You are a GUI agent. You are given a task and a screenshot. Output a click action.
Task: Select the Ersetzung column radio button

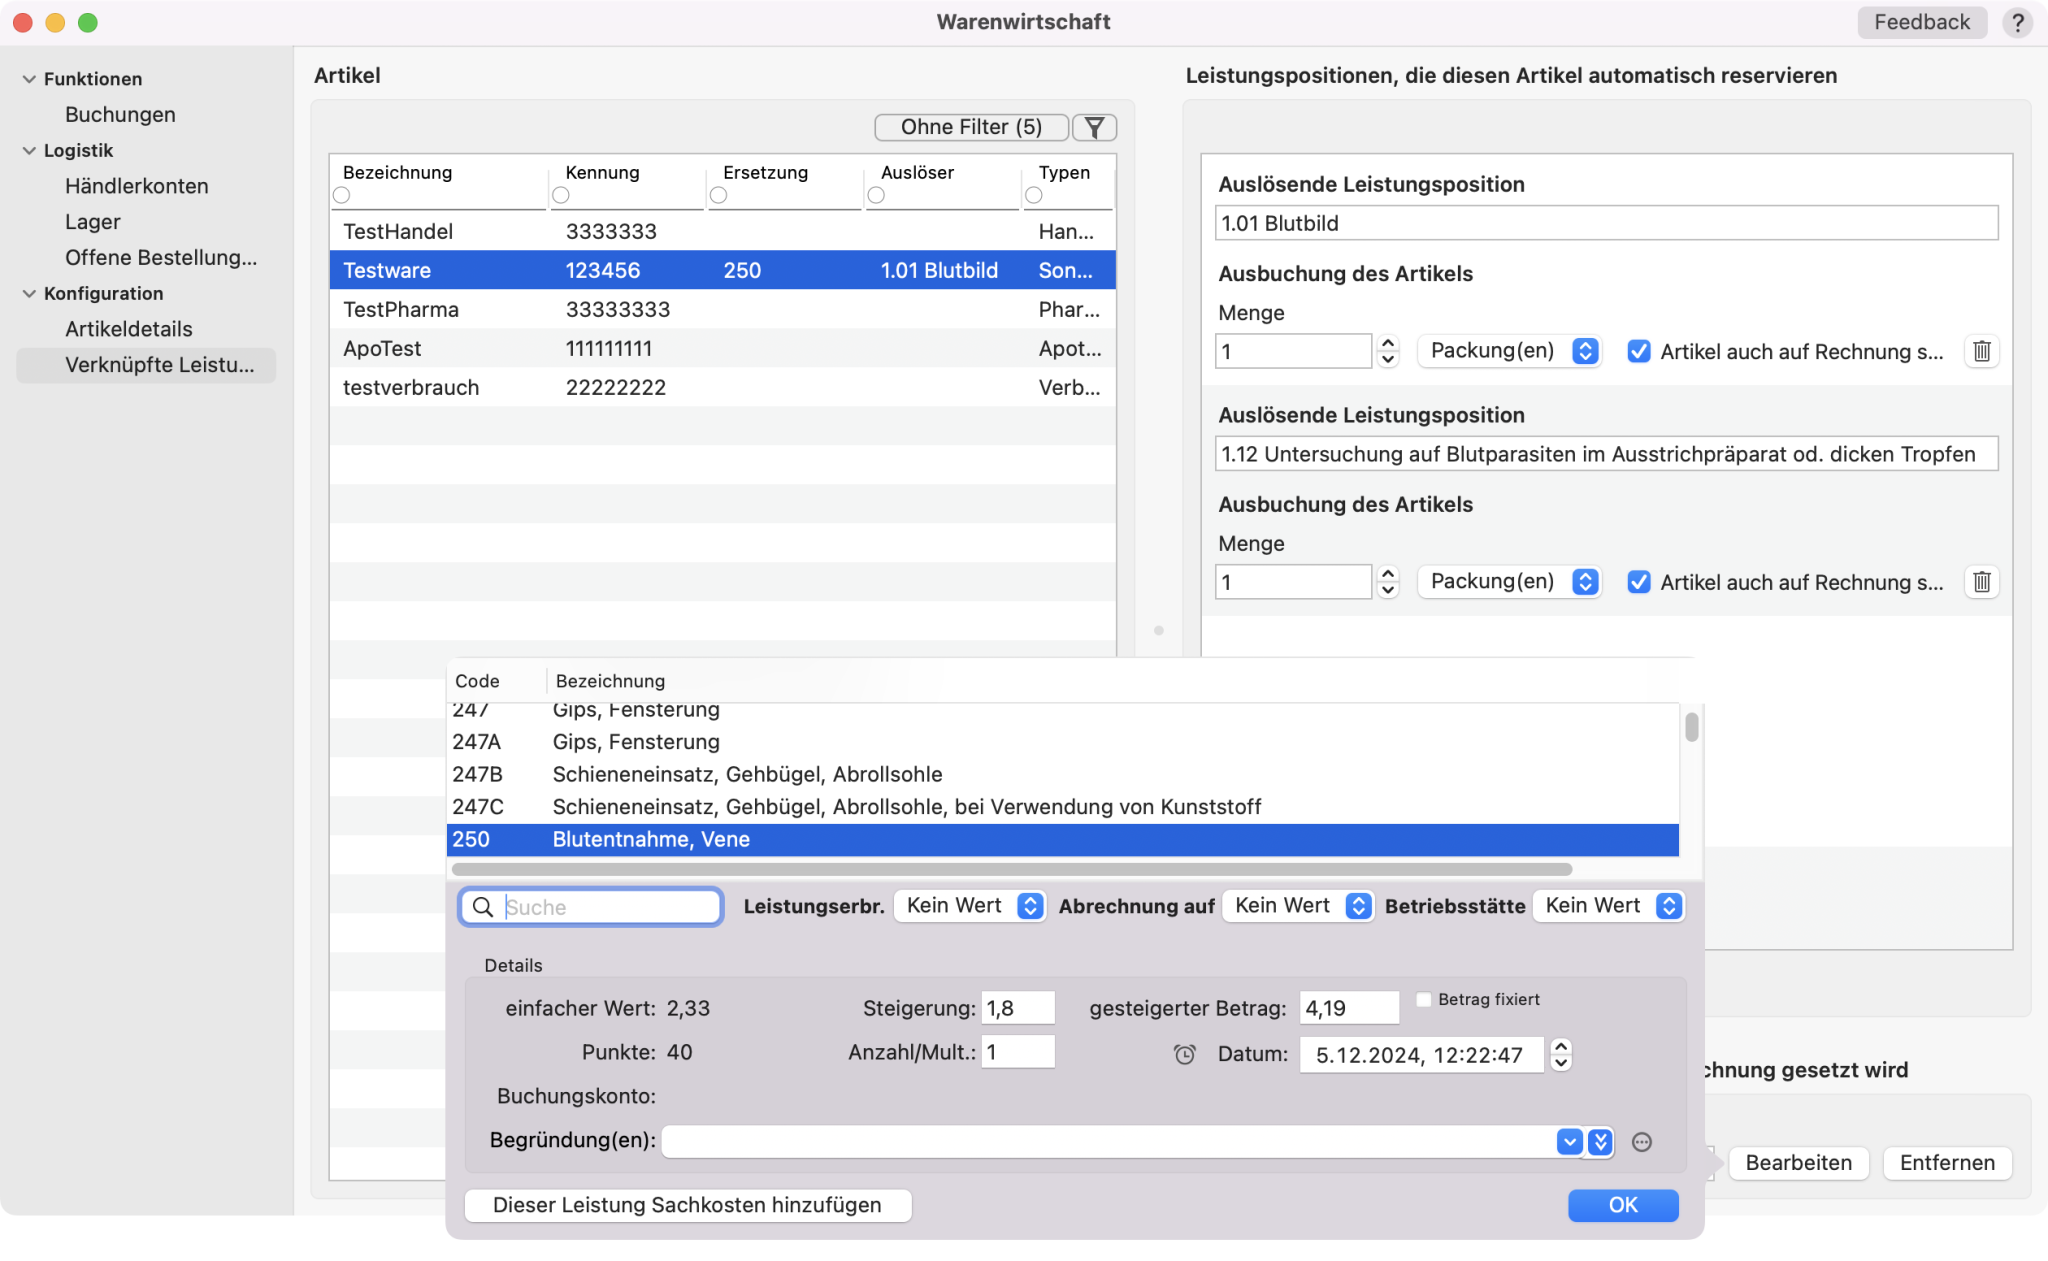718,195
